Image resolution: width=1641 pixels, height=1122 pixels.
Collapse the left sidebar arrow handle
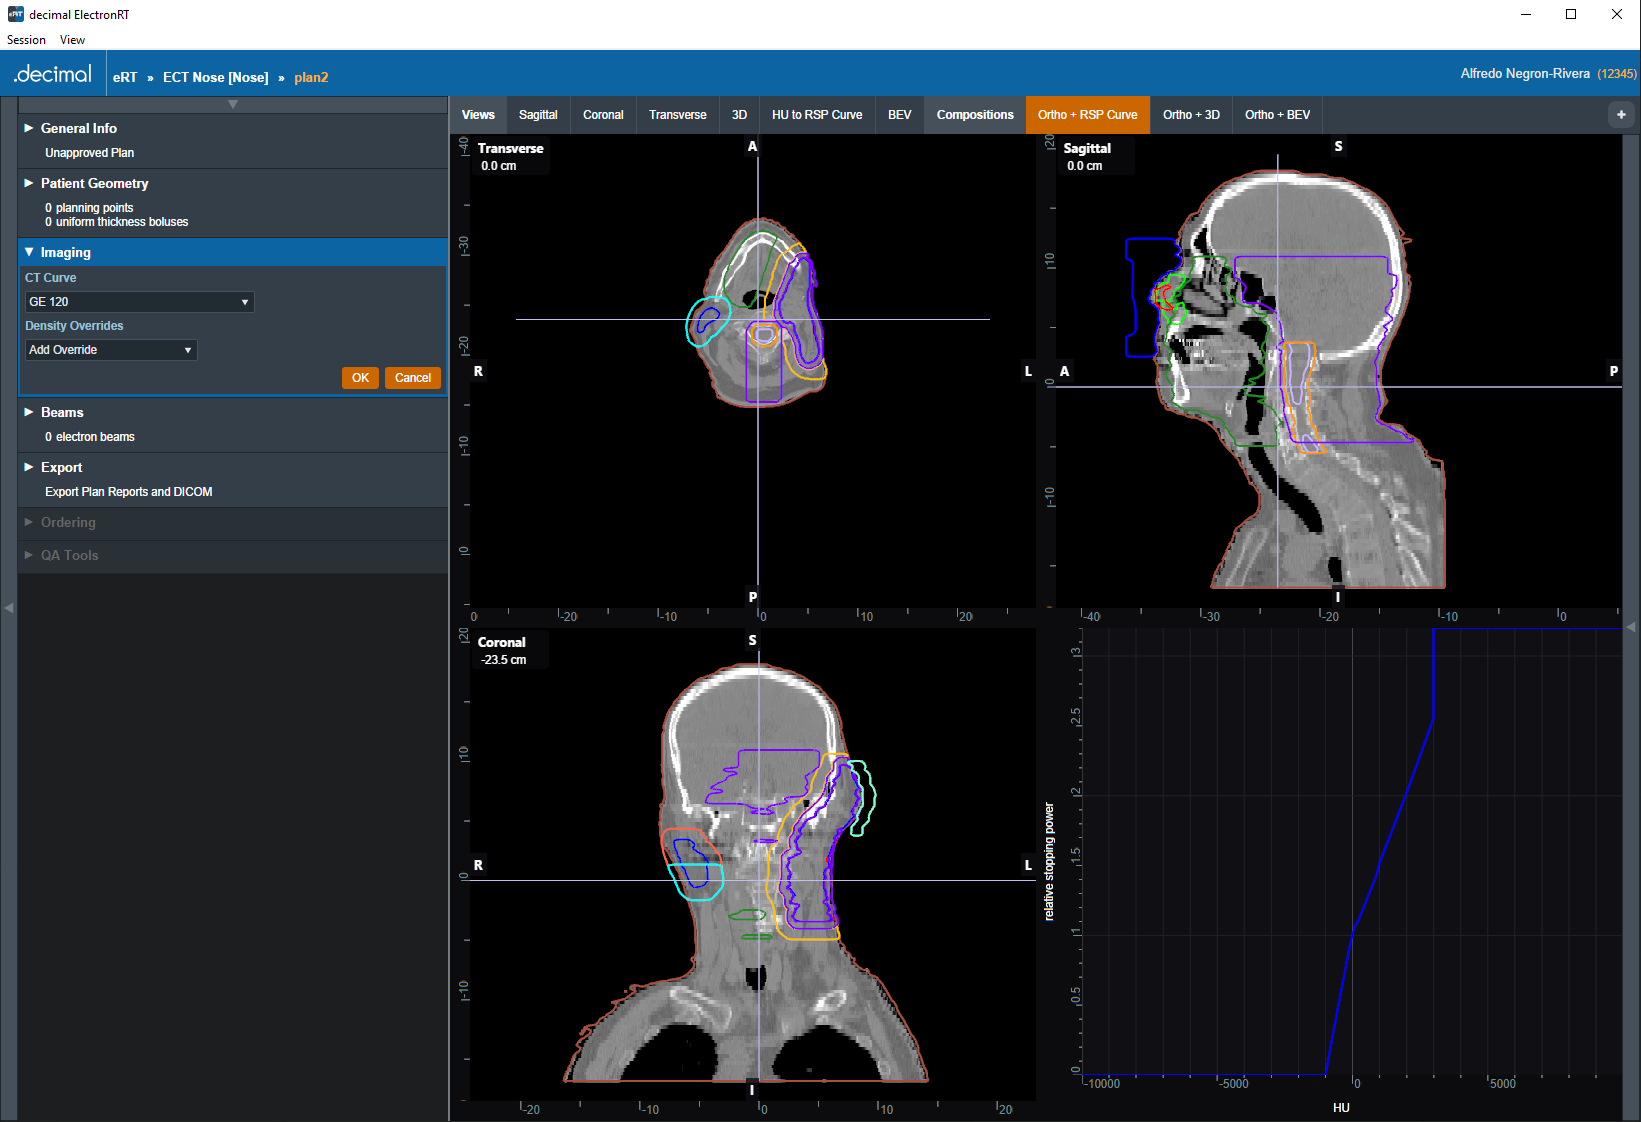coord(8,607)
